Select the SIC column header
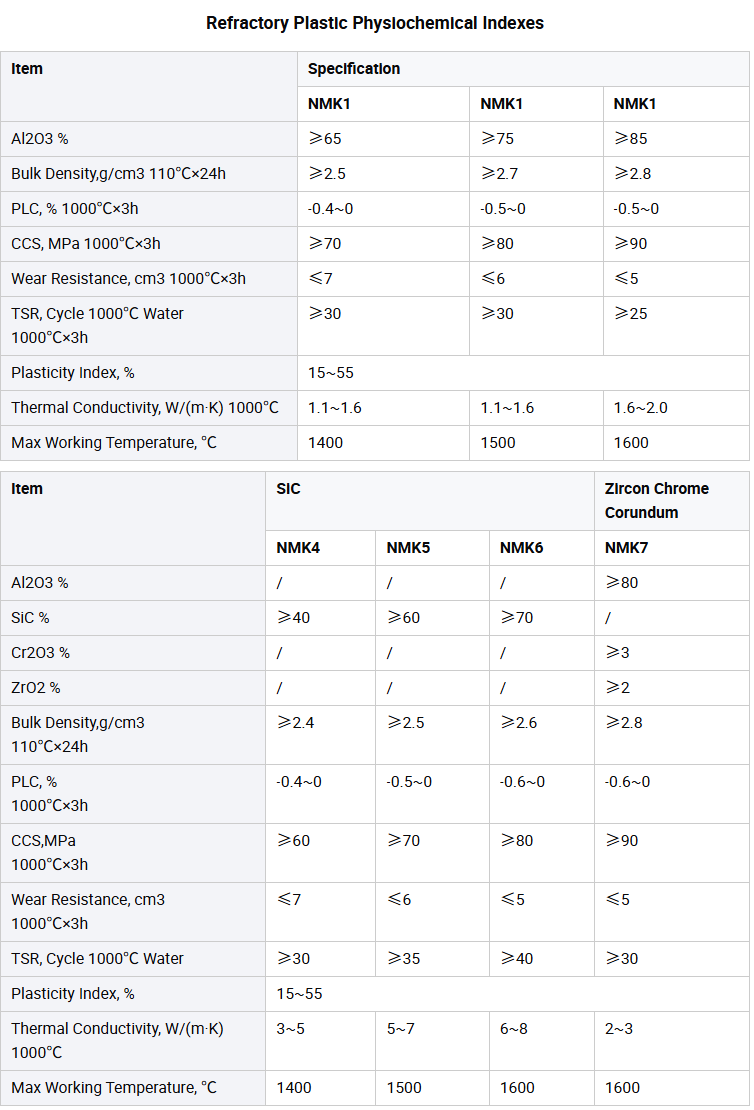 click(430, 500)
